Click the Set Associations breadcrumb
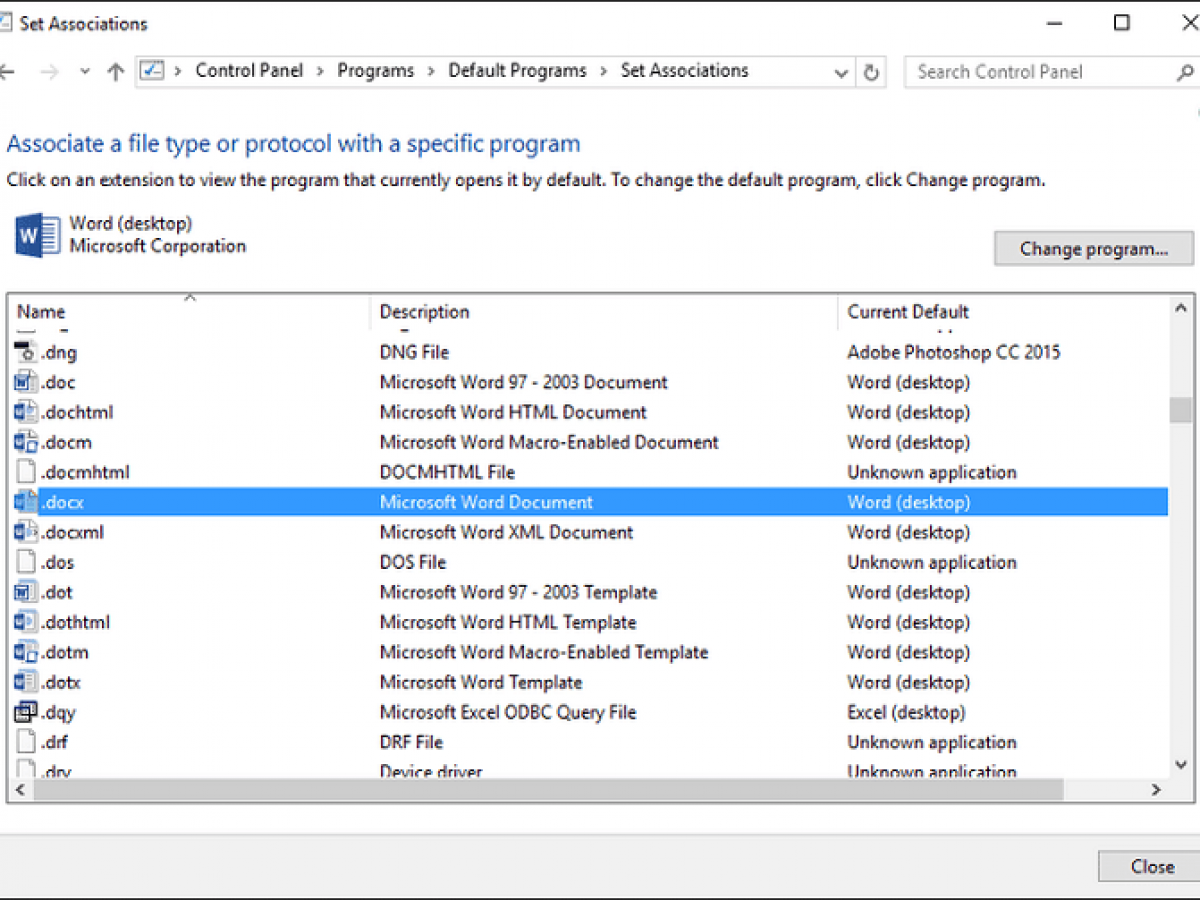Screen dimensions: 1200x900 tap(684, 71)
